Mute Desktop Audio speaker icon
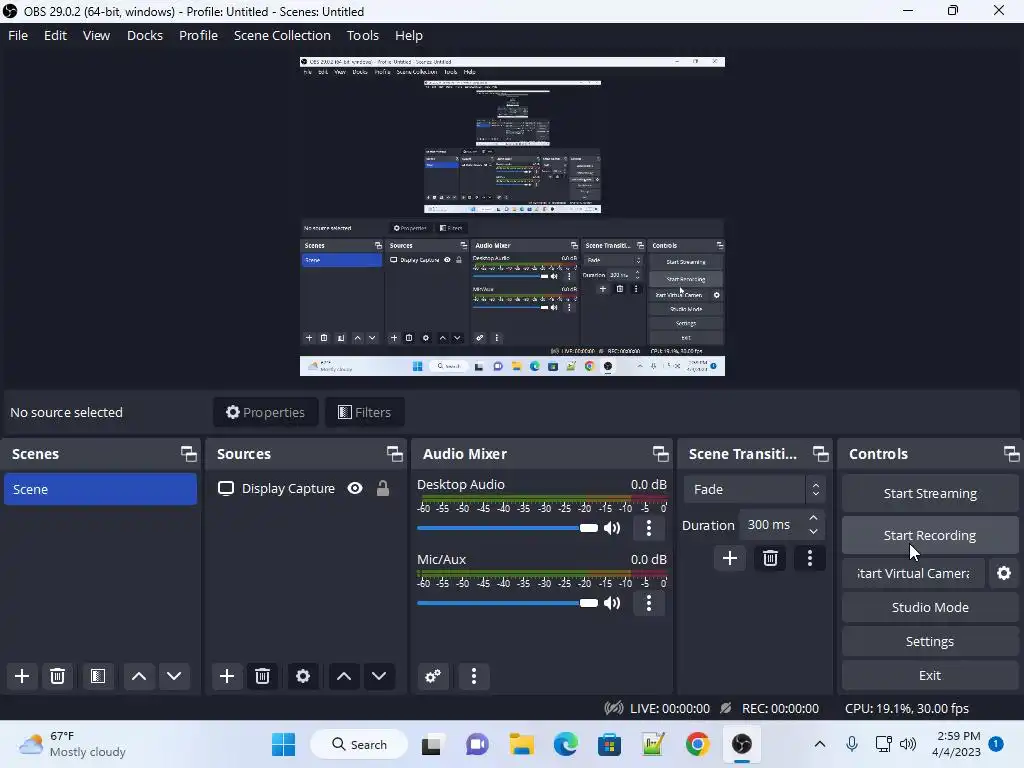This screenshot has width=1024, height=768. (612, 528)
